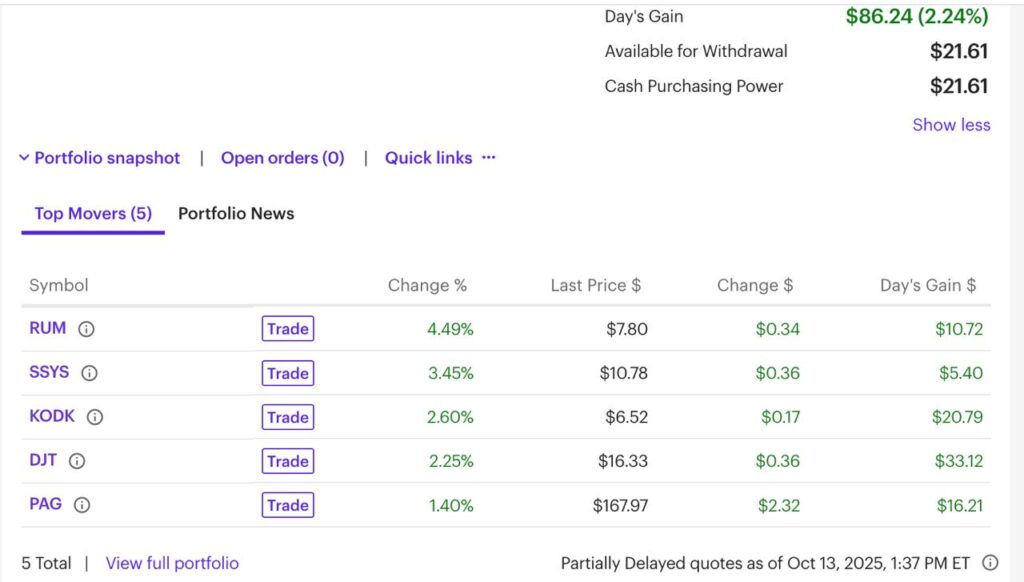This screenshot has height=582, width=1024.
Task: Sort by the Change % column header
Action: [x=427, y=285]
